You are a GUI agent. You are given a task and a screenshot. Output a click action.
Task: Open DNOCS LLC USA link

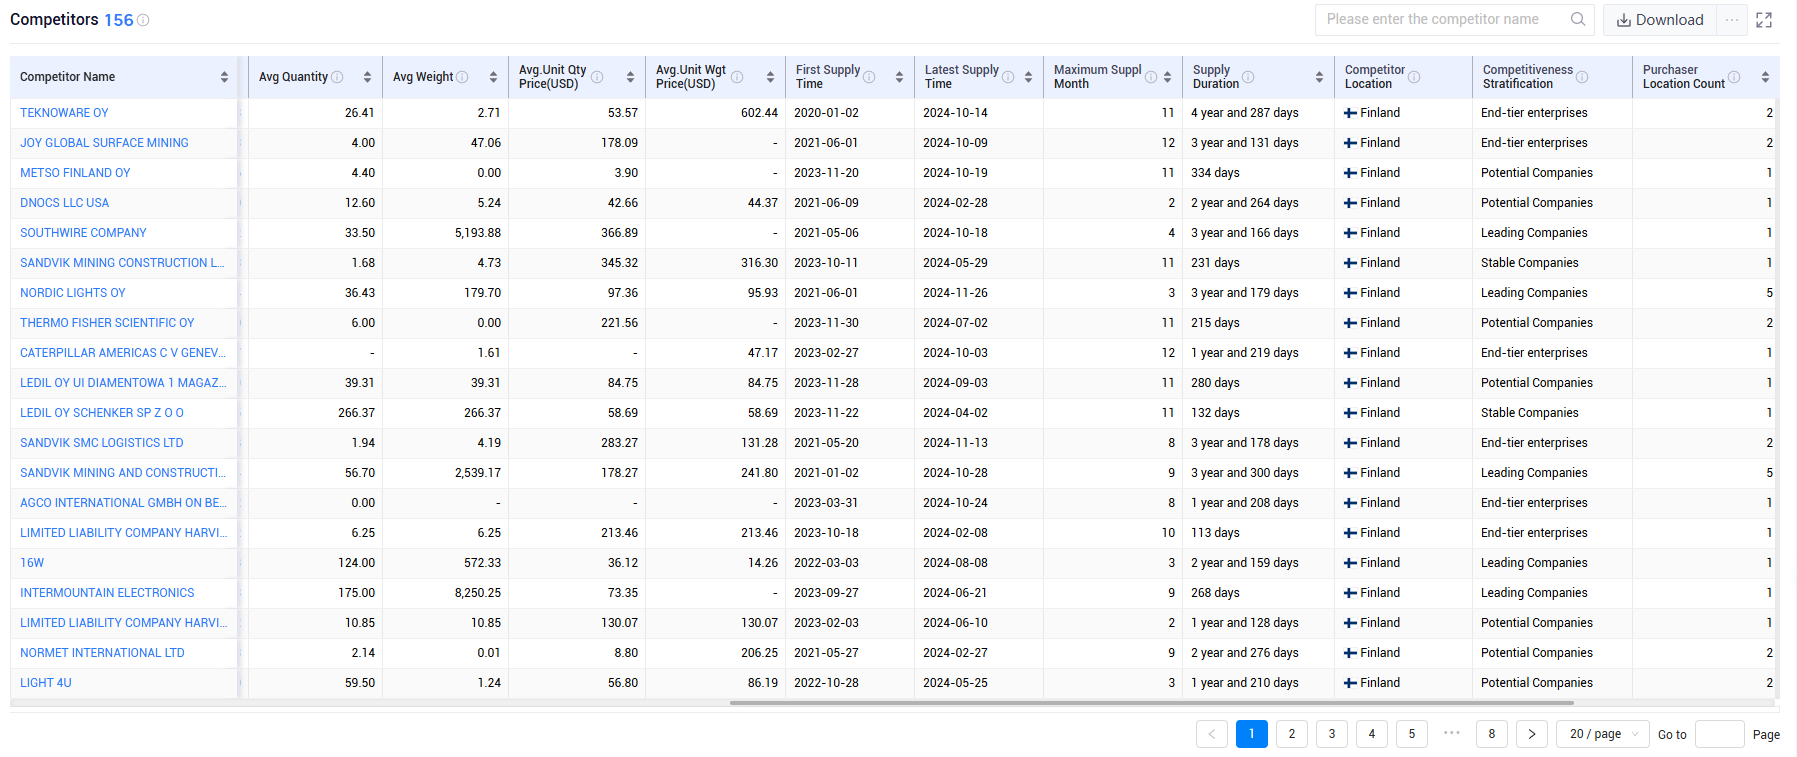point(65,203)
